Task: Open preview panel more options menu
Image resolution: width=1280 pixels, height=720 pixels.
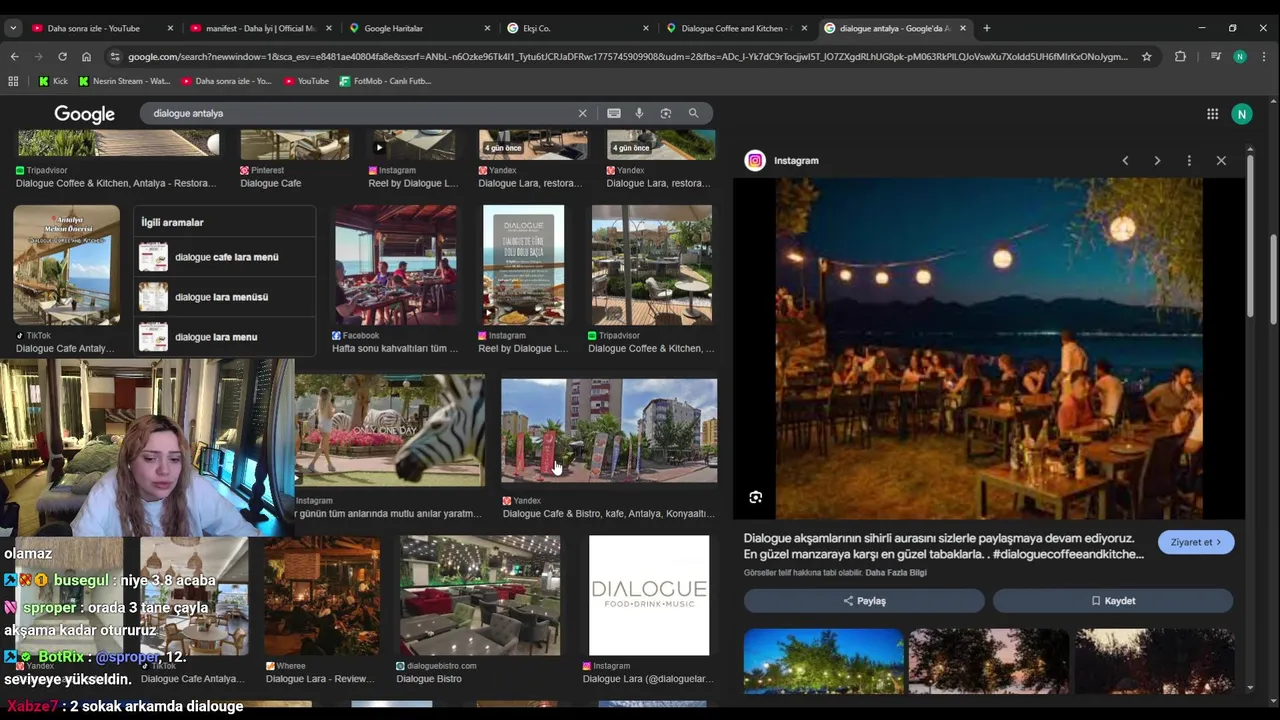Action: 1189,160
